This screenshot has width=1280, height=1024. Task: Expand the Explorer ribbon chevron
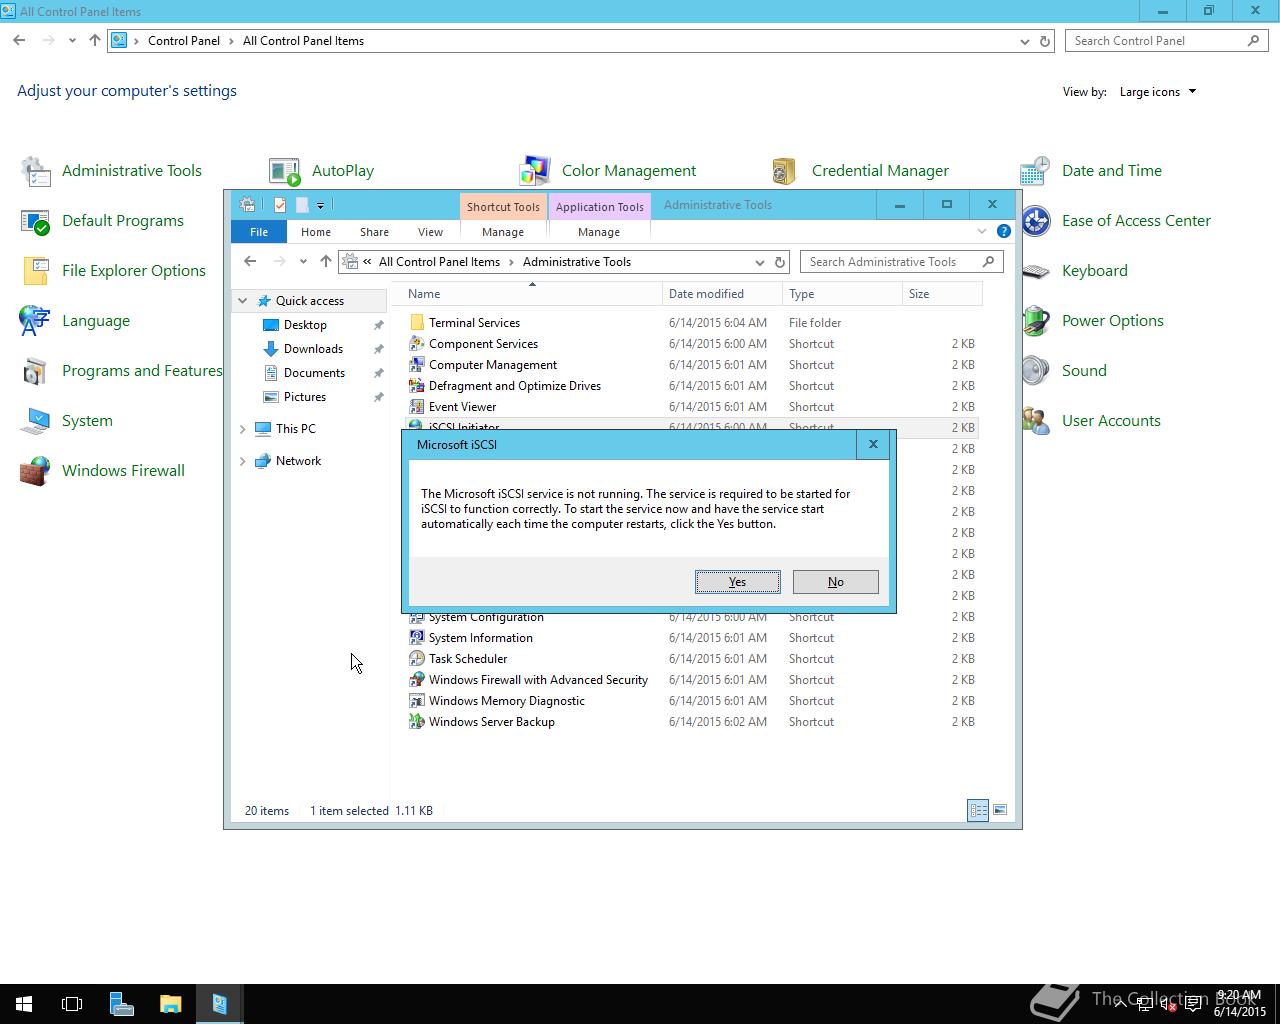[x=981, y=231]
